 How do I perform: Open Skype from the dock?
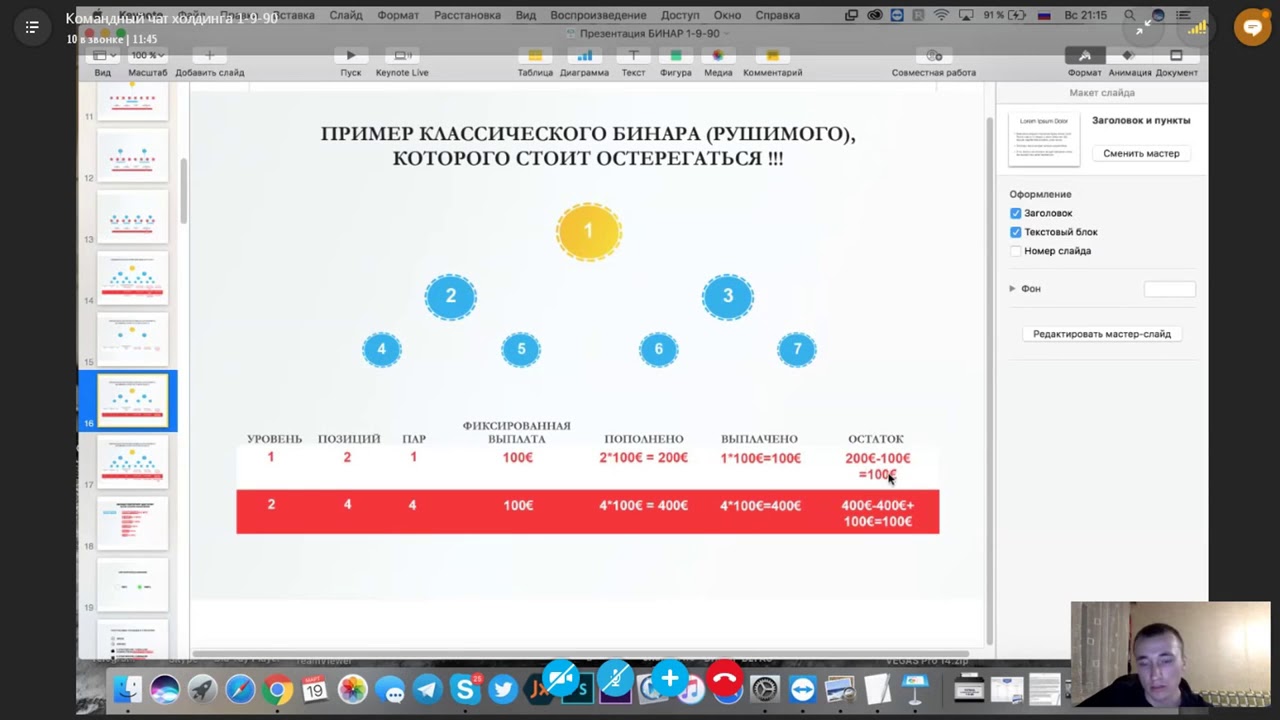coord(464,689)
